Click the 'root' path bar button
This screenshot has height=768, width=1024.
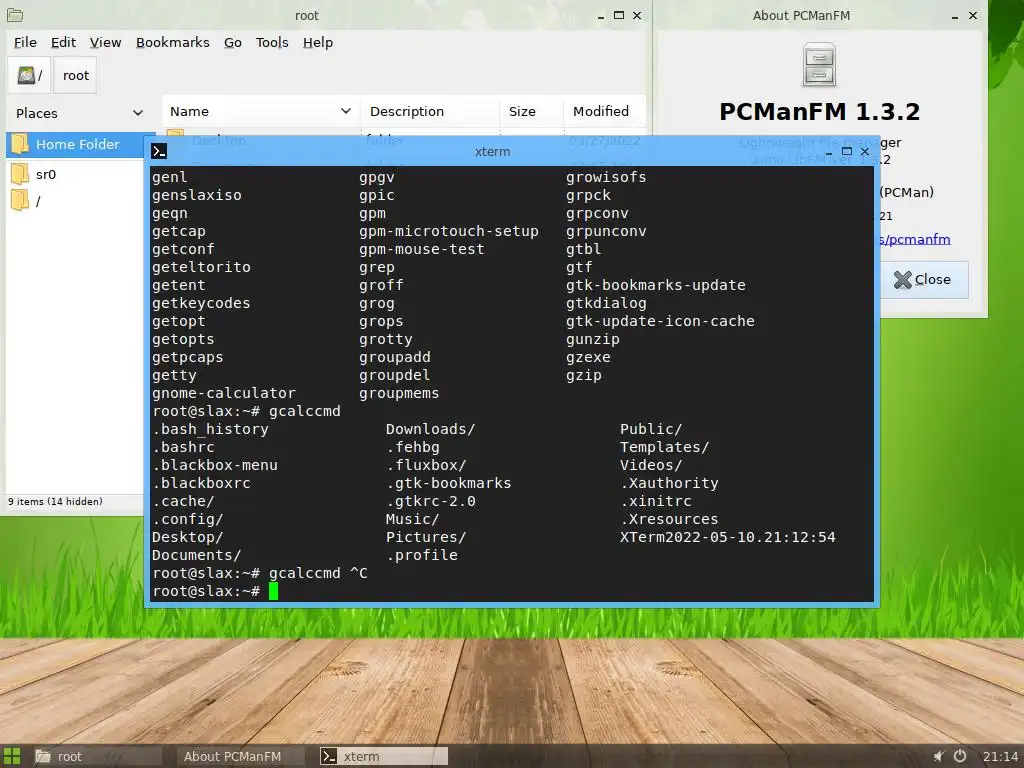pos(75,75)
